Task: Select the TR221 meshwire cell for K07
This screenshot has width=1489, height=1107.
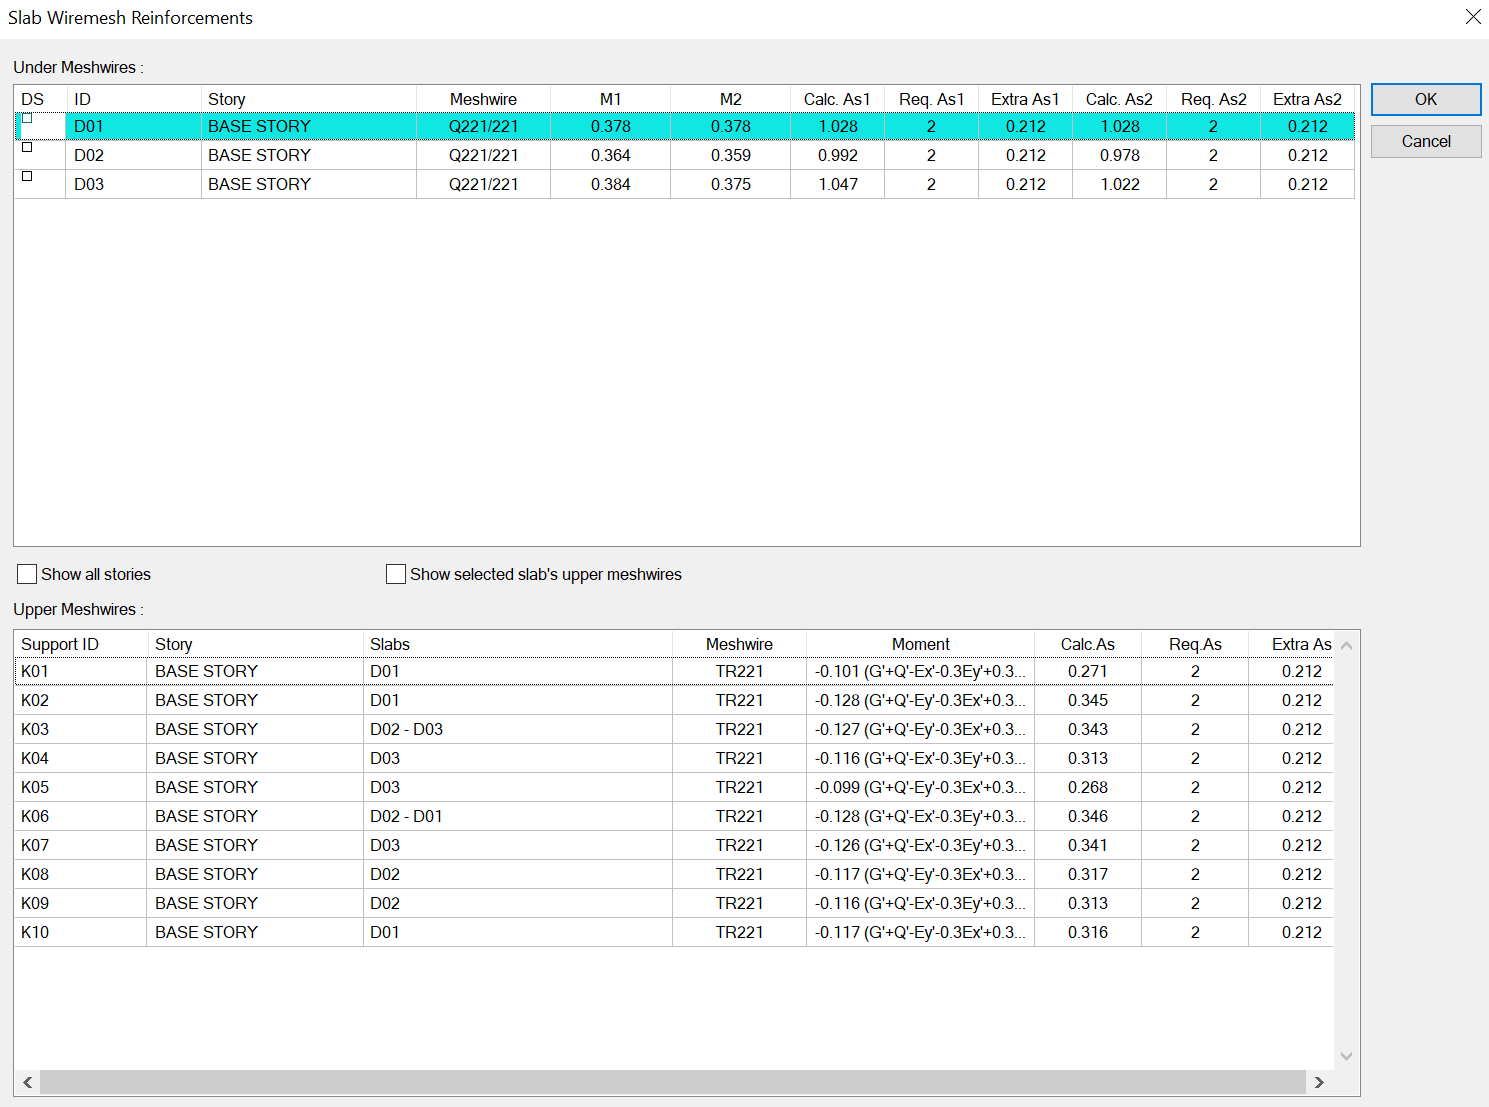Action: tap(739, 845)
